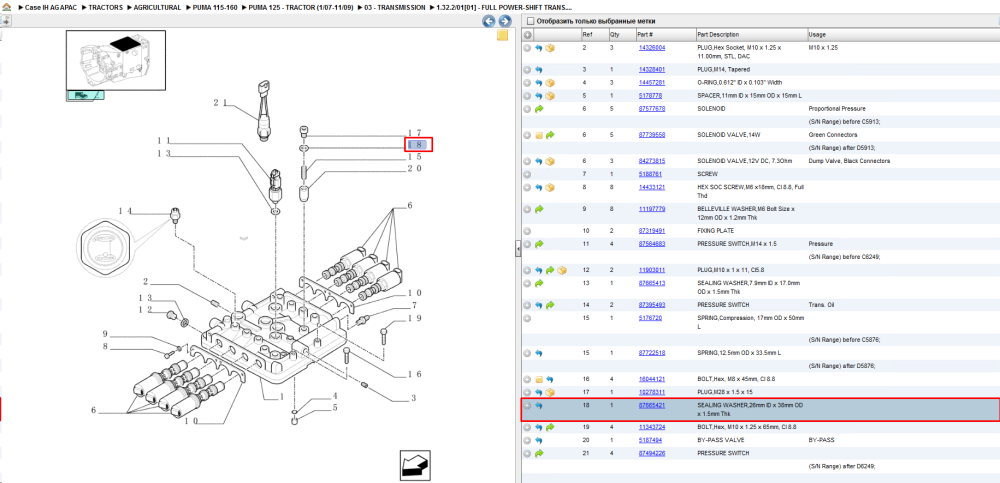The image size is (1000, 483).
Task: Open the yellow note icon for bolt 16044121
Action: pos(538,379)
